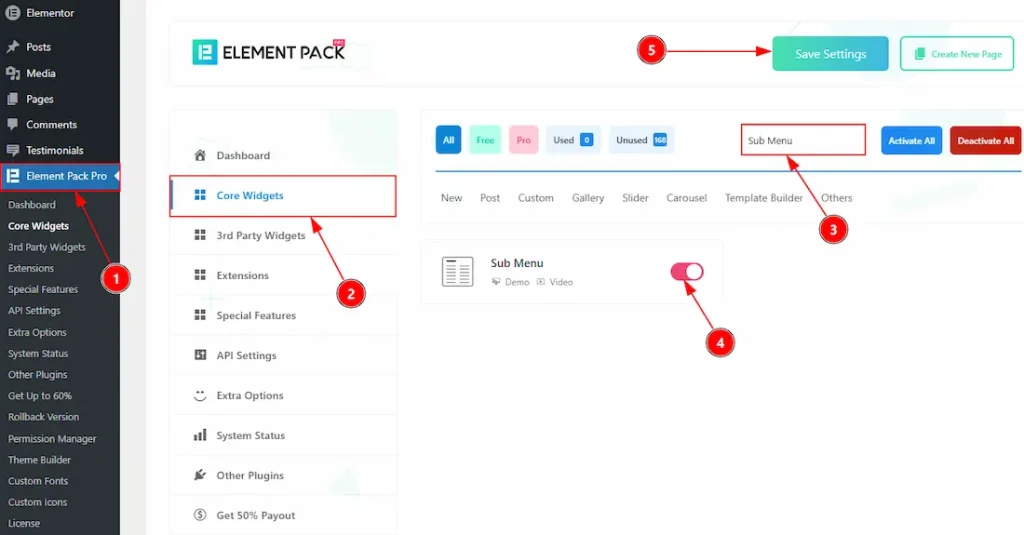The image size is (1024, 535).
Task: Select the All filter button
Action: point(448,140)
